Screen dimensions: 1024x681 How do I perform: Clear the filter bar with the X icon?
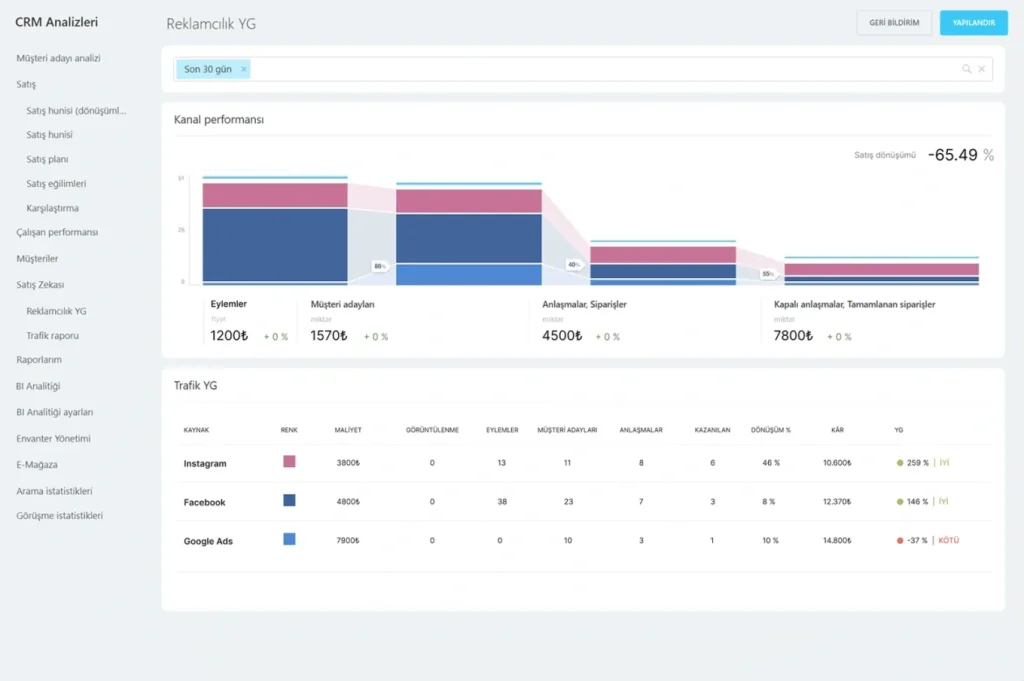(x=981, y=69)
